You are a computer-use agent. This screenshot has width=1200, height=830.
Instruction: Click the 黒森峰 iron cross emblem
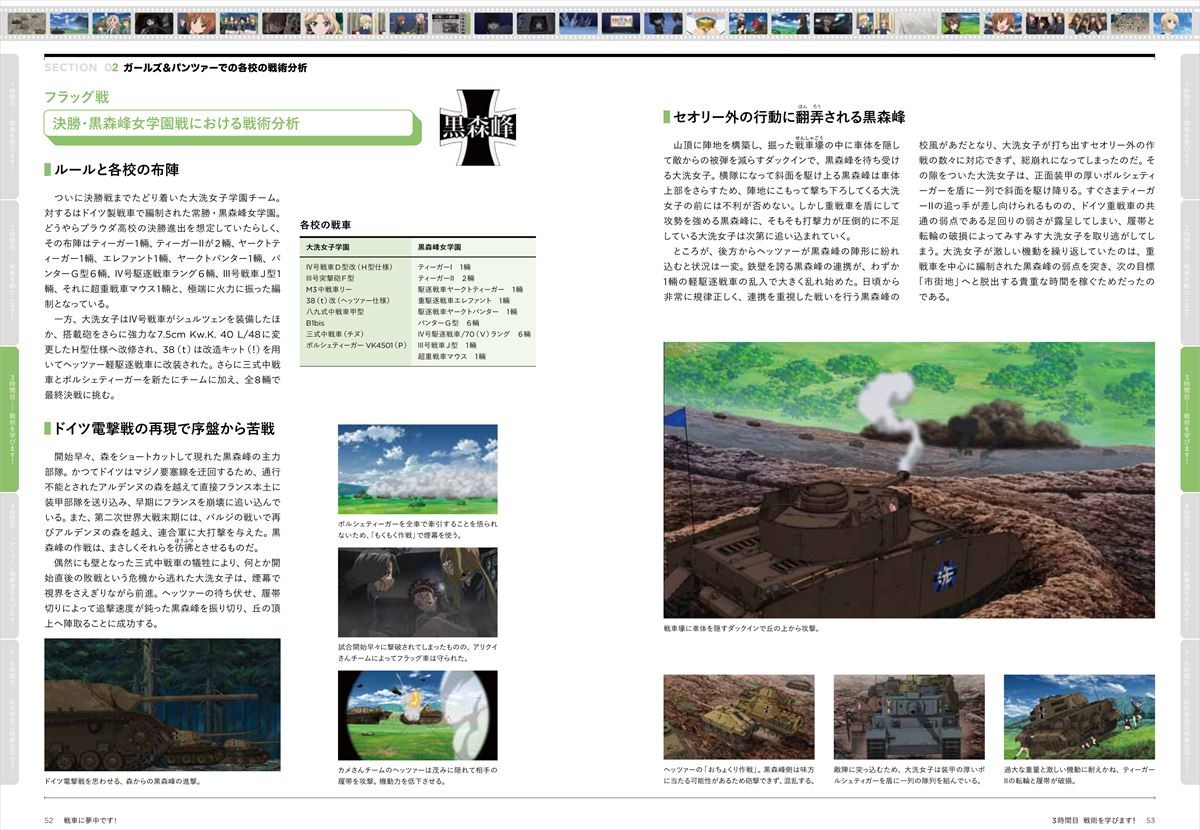tap(480, 126)
